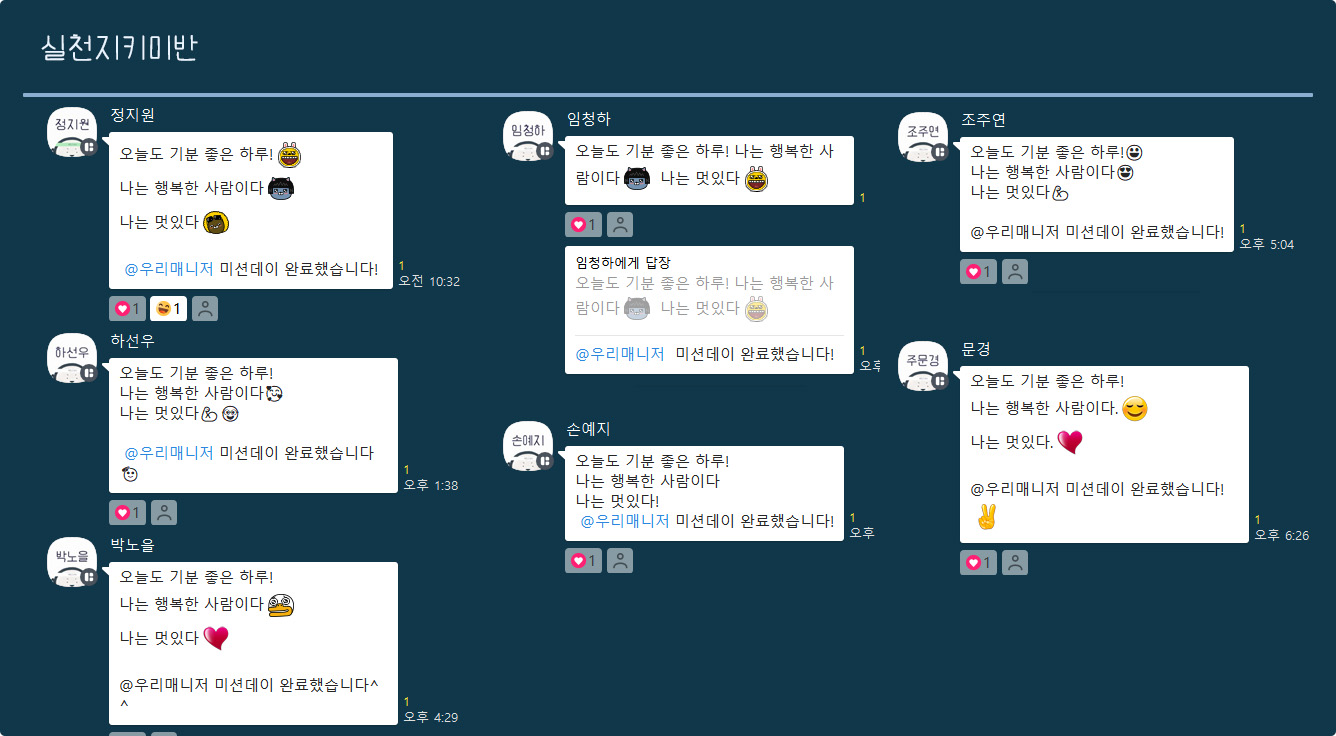The image size is (1336, 736).
Task: Open reactor list icon under 임청하's message
Action: click(620, 225)
